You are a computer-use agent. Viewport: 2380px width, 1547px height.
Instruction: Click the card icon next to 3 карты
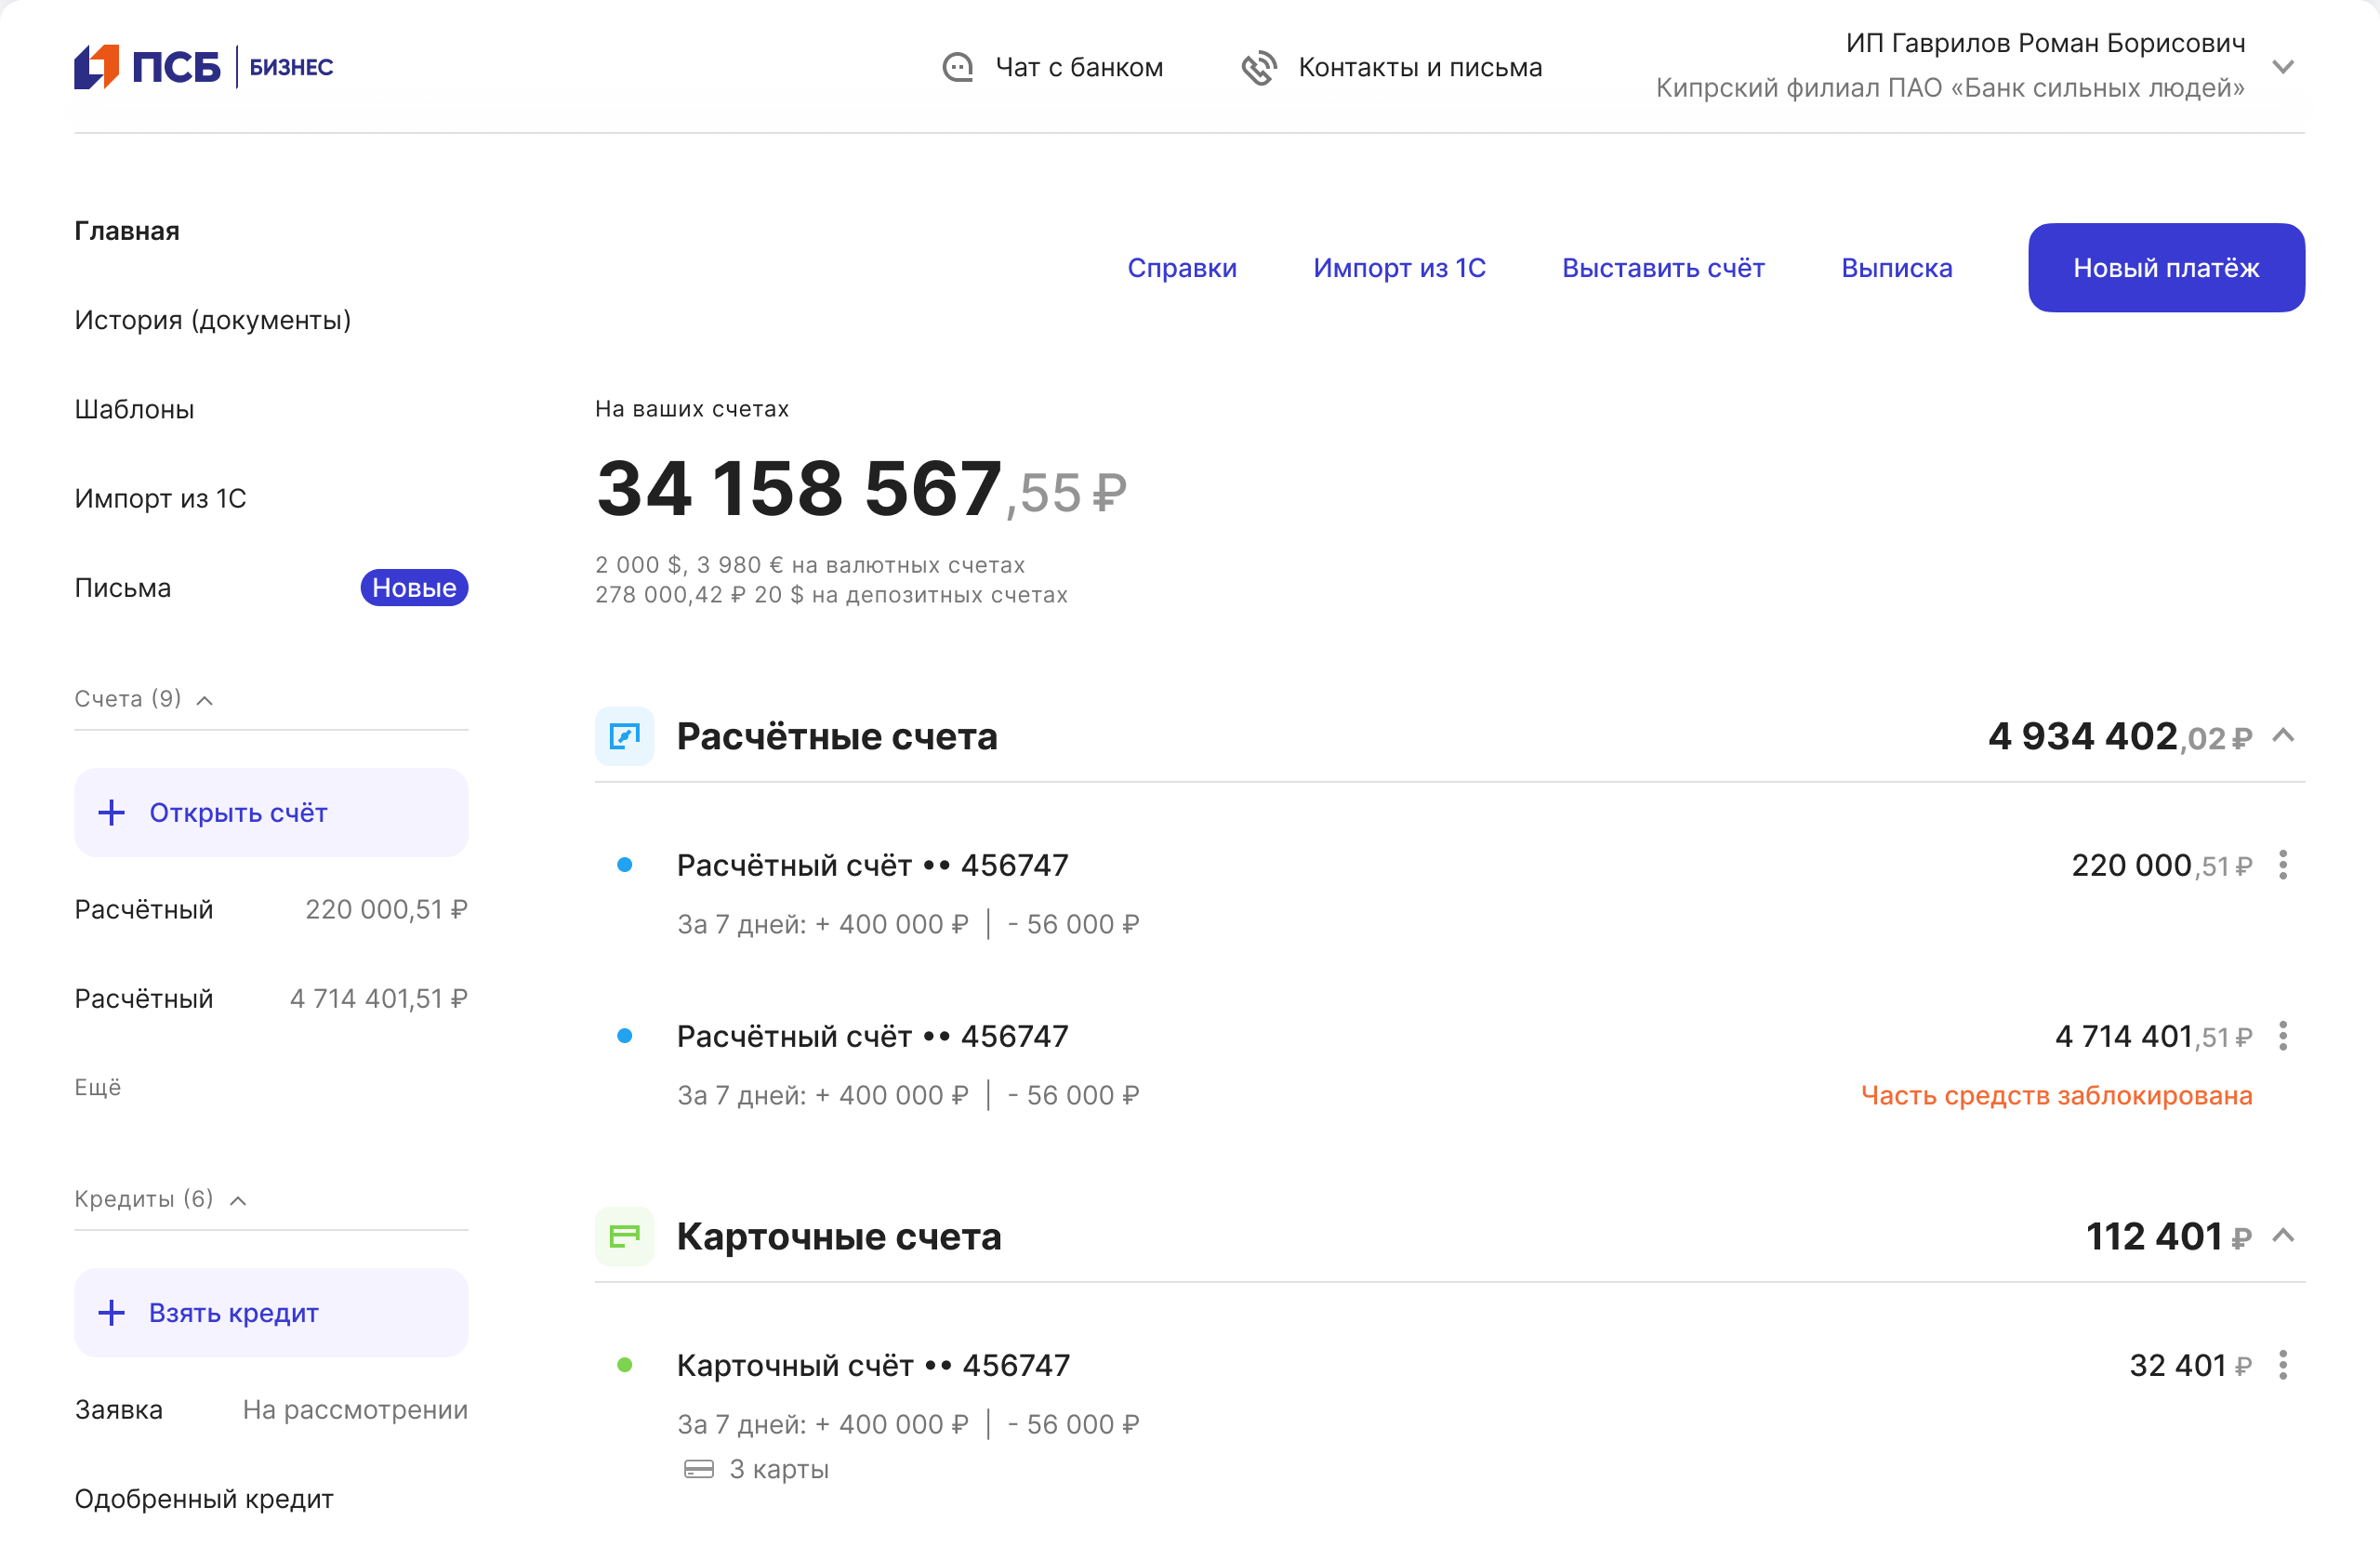pos(698,1469)
